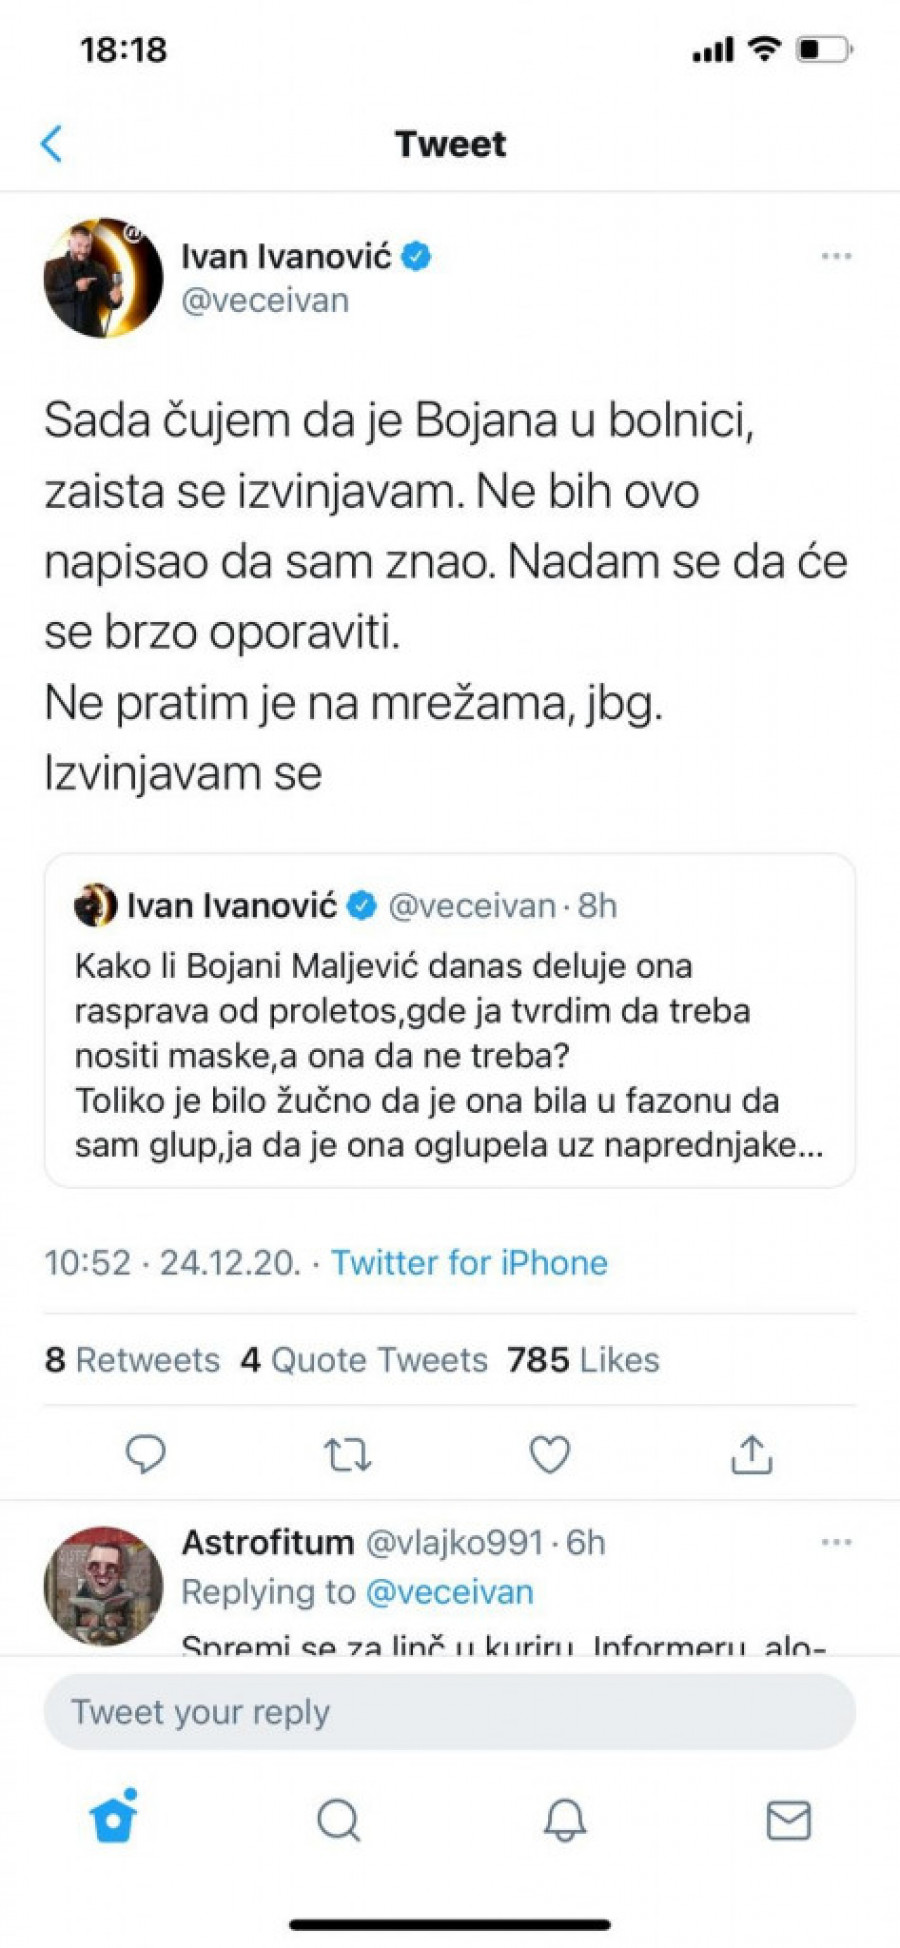900x1948 pixels.
Task: Tap the @veceivan mention in reply
Action: (x=449, y=1592)
